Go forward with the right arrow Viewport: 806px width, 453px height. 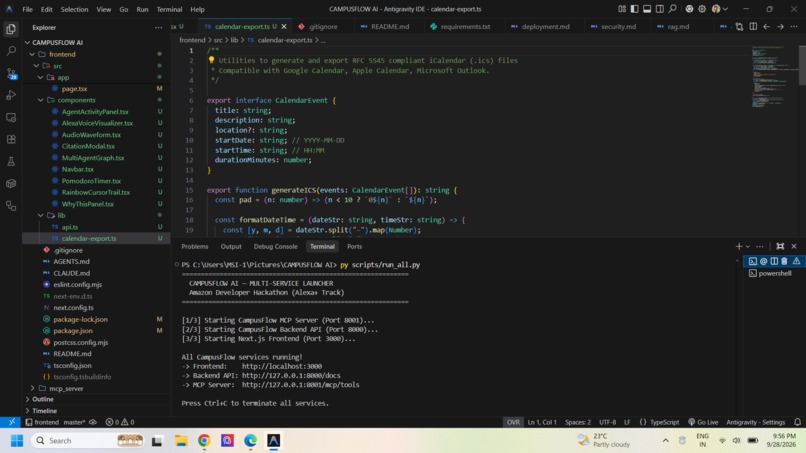click(780, 26)
